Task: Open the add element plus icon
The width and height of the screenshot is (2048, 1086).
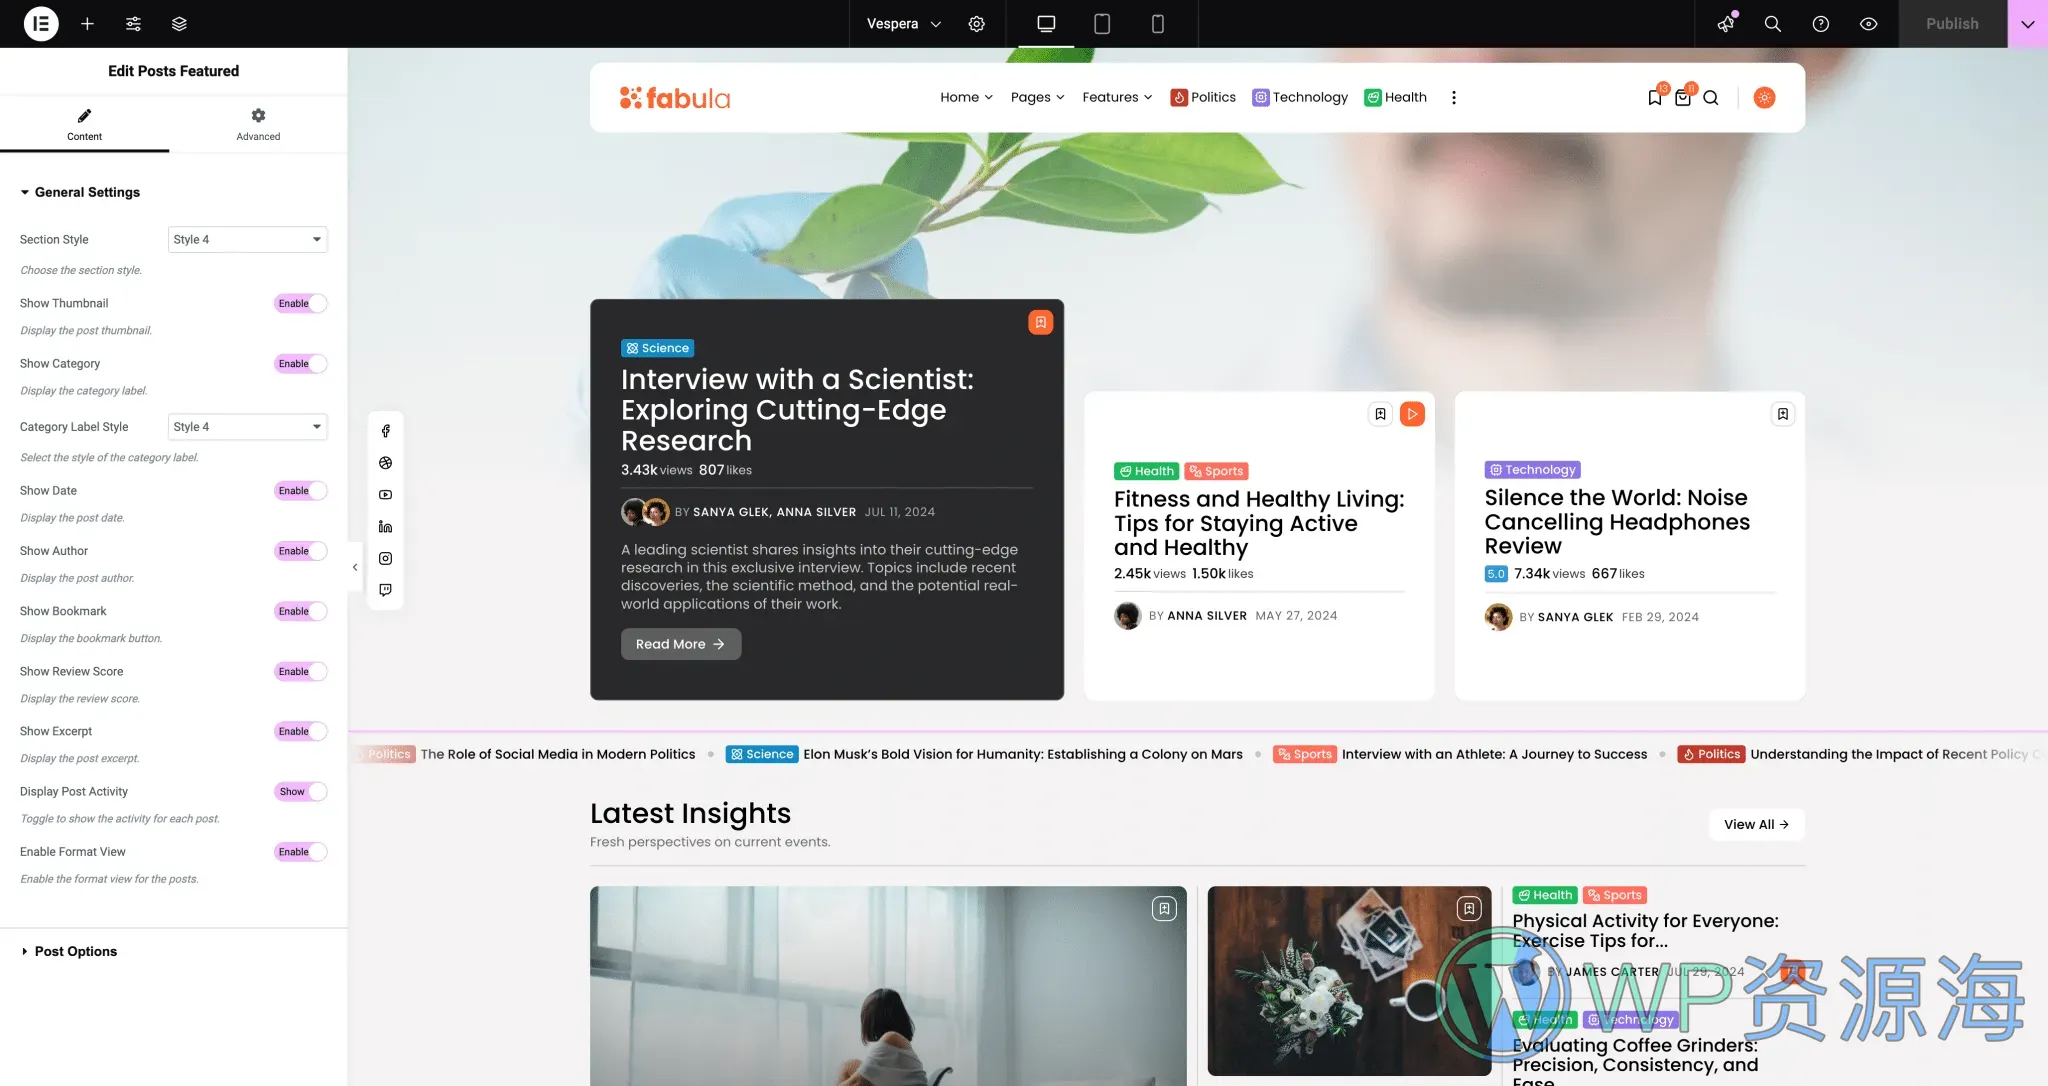Action: click(x=87, y=23)
